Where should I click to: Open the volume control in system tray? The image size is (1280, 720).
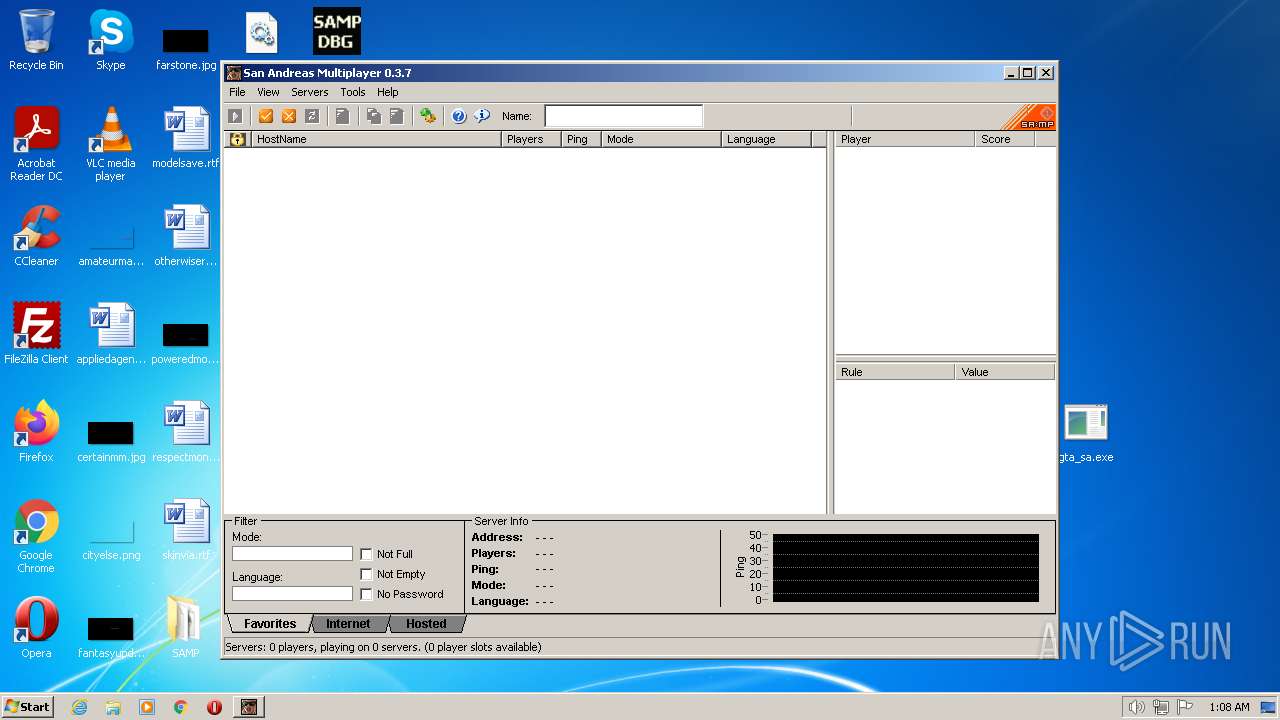1136,707
